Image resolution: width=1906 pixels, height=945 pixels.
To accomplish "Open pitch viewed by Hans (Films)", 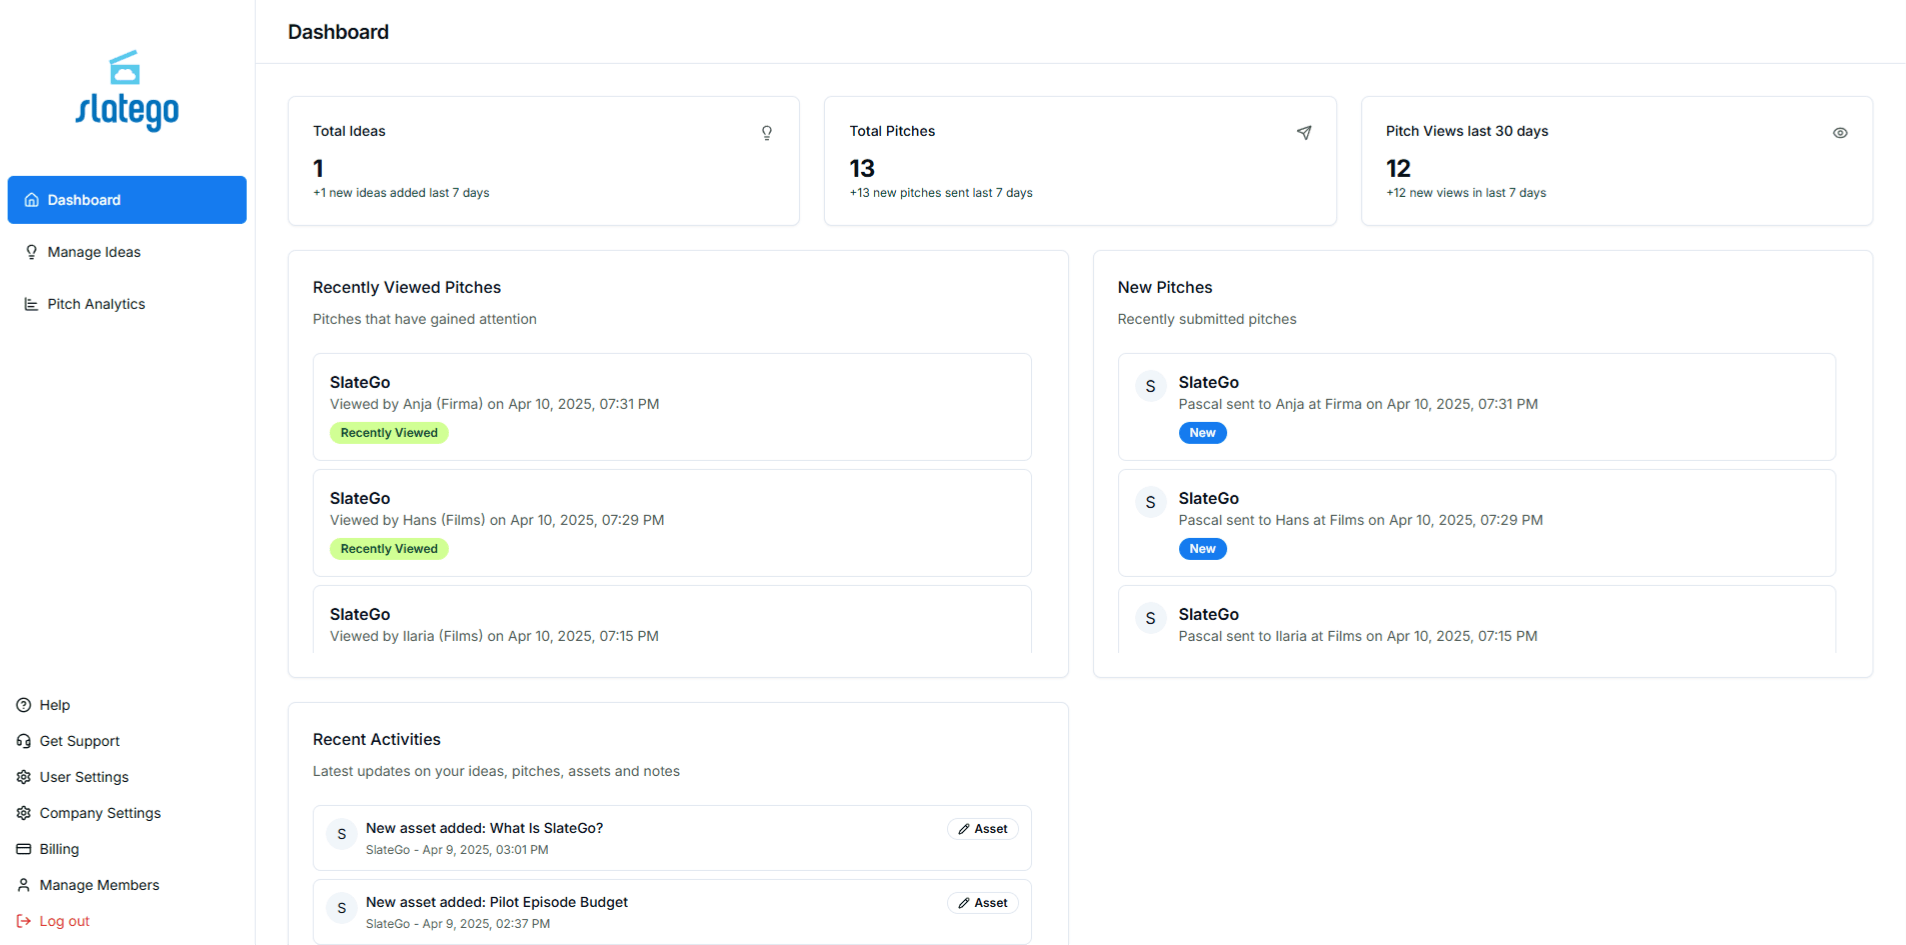I will pyautogui.click(x=671, y=522).
